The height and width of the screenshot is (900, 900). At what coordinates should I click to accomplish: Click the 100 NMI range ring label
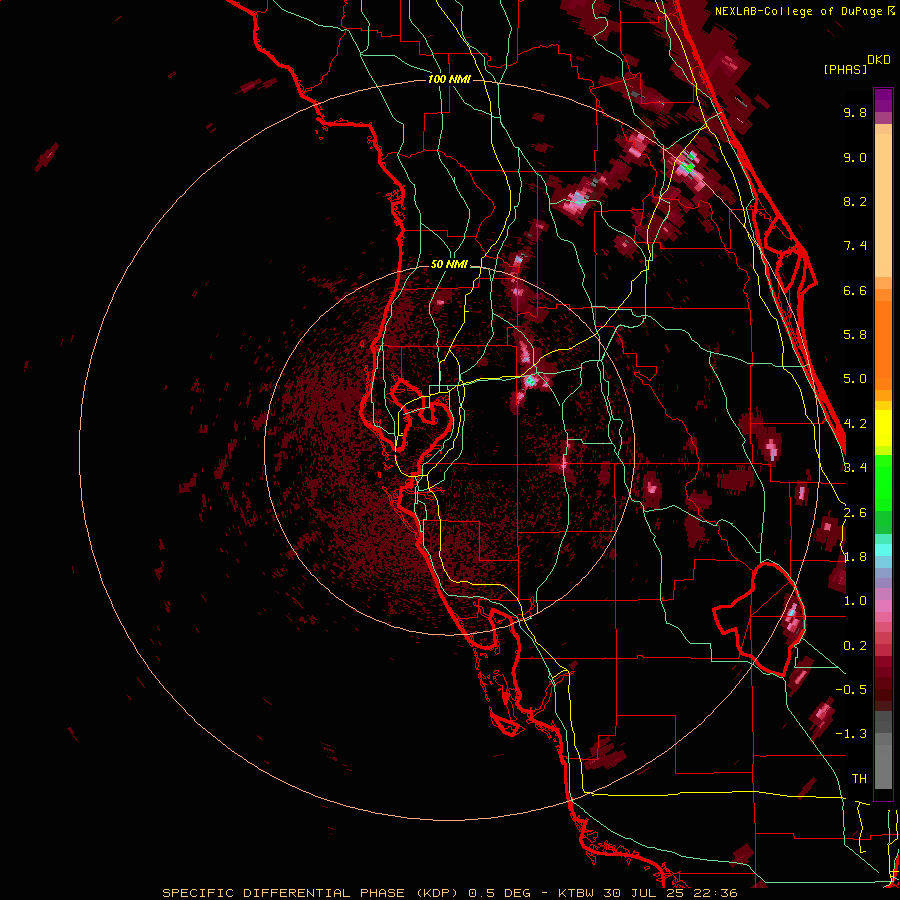pyautogui.click(x=449, y=79)
